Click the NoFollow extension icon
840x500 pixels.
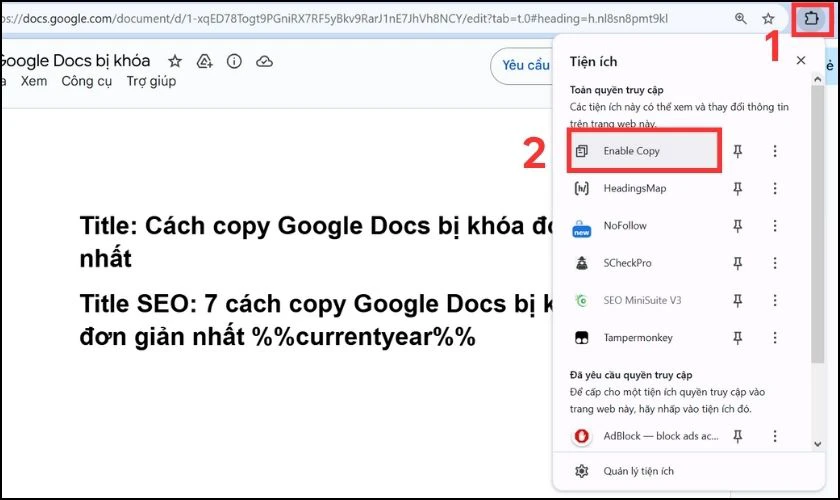[582, 228]
